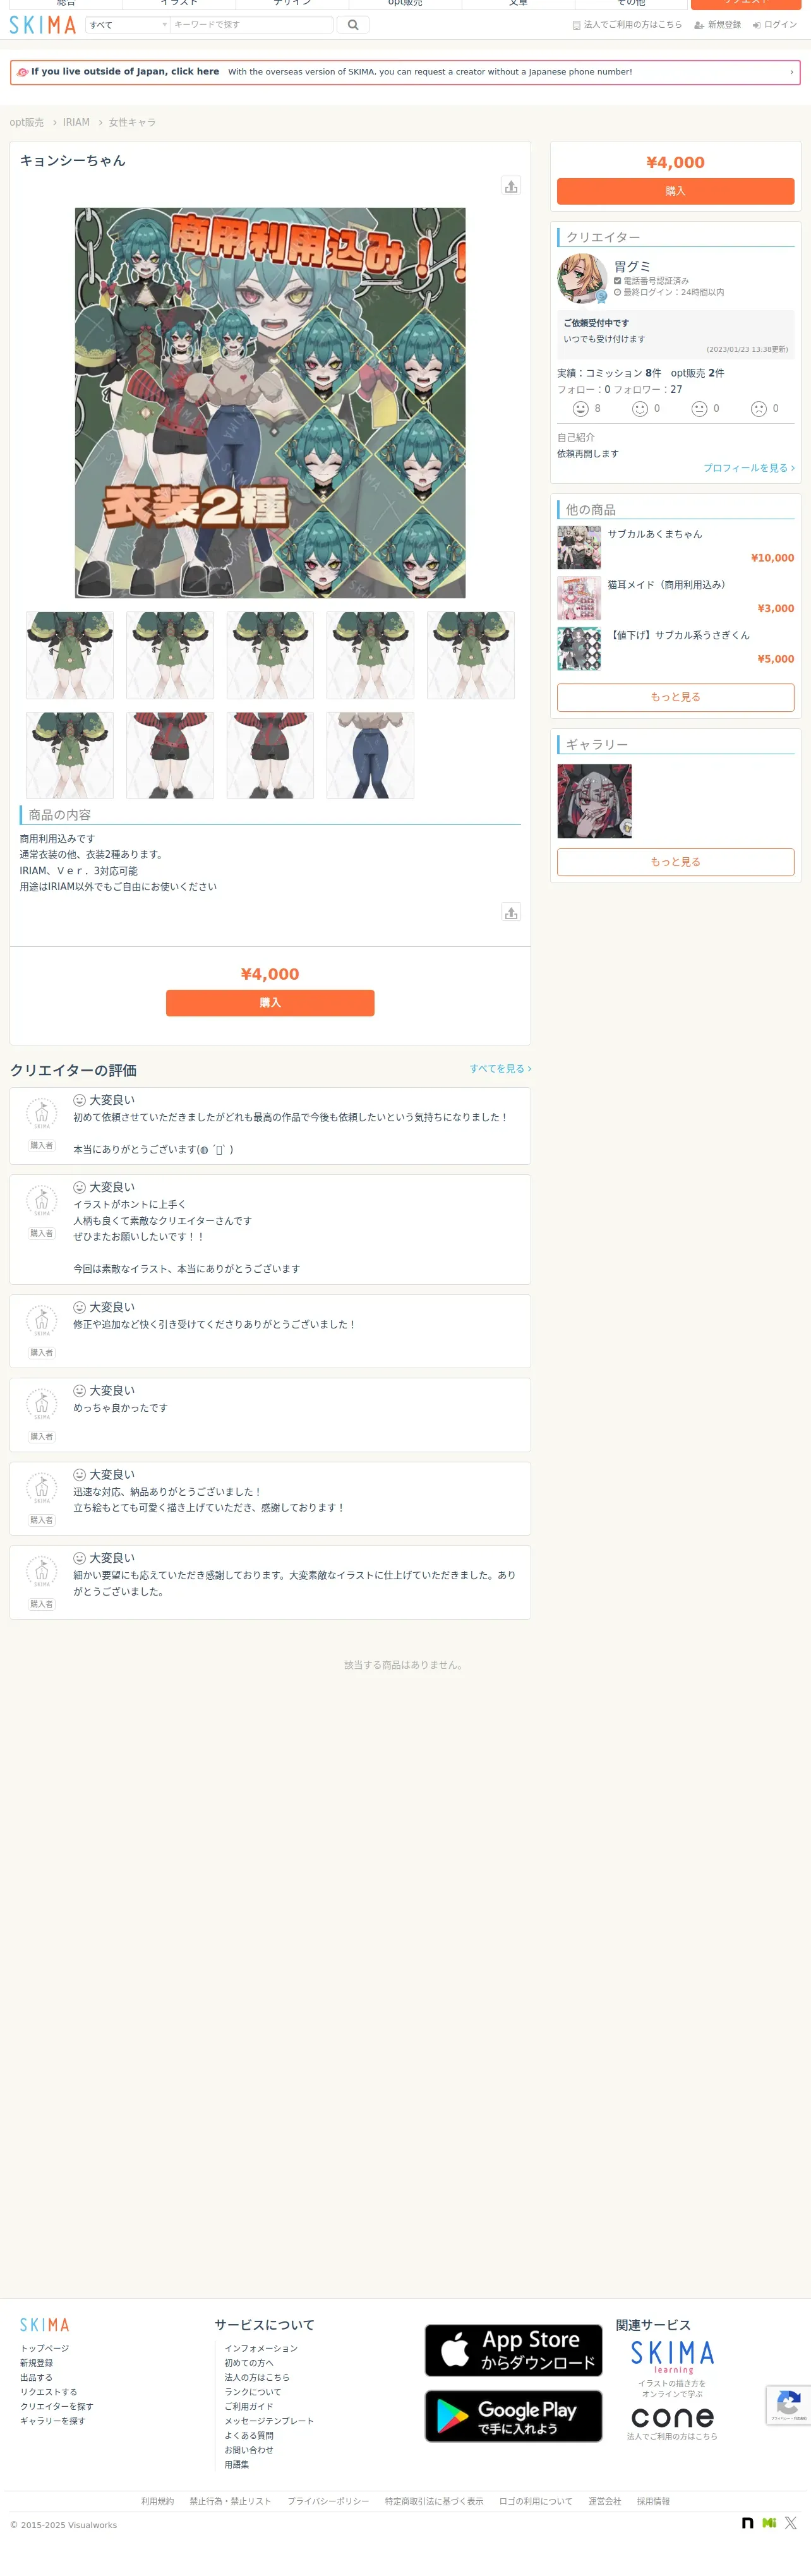Click the Google Play download badge
Viewport: 811px width, 2576px height.
[x=513, y=2416]
